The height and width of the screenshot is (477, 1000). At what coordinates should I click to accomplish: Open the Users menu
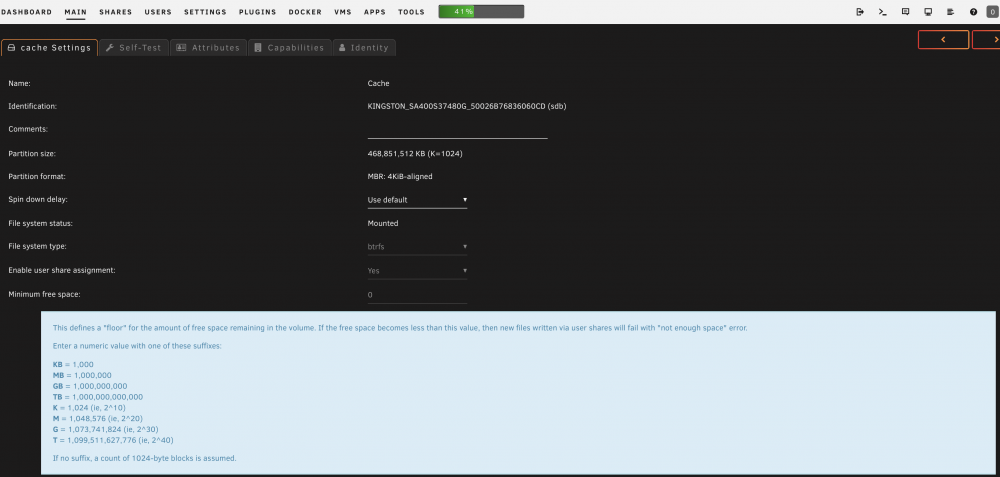pos(158,12)
